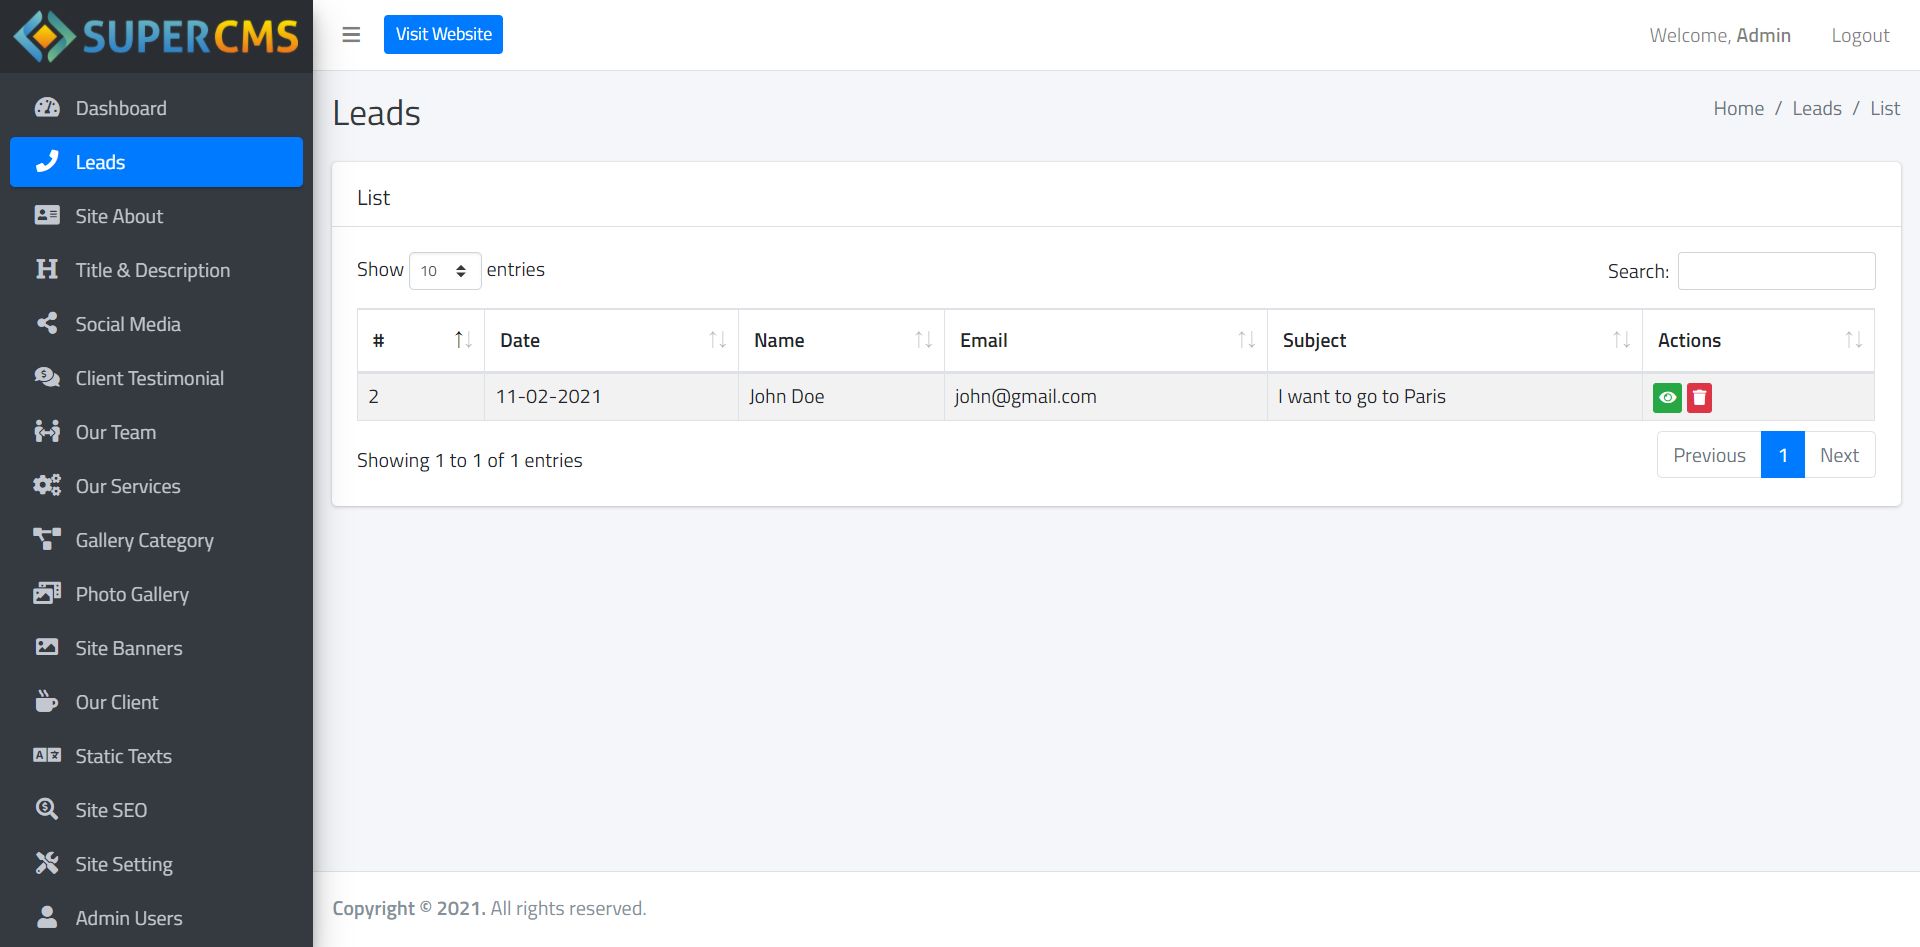Click the Photo Gallery images icon
Image resolution: width=1920 pixels, height=947 pixels.
pyautogui.click(x=47, y=594)
